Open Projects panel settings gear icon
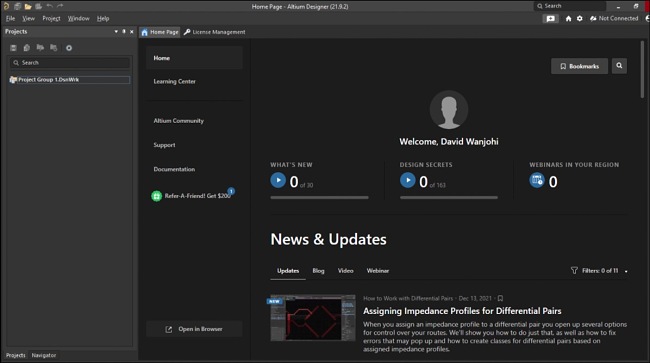The height and width of the screenshot is (363, 650). pos(69,48)
